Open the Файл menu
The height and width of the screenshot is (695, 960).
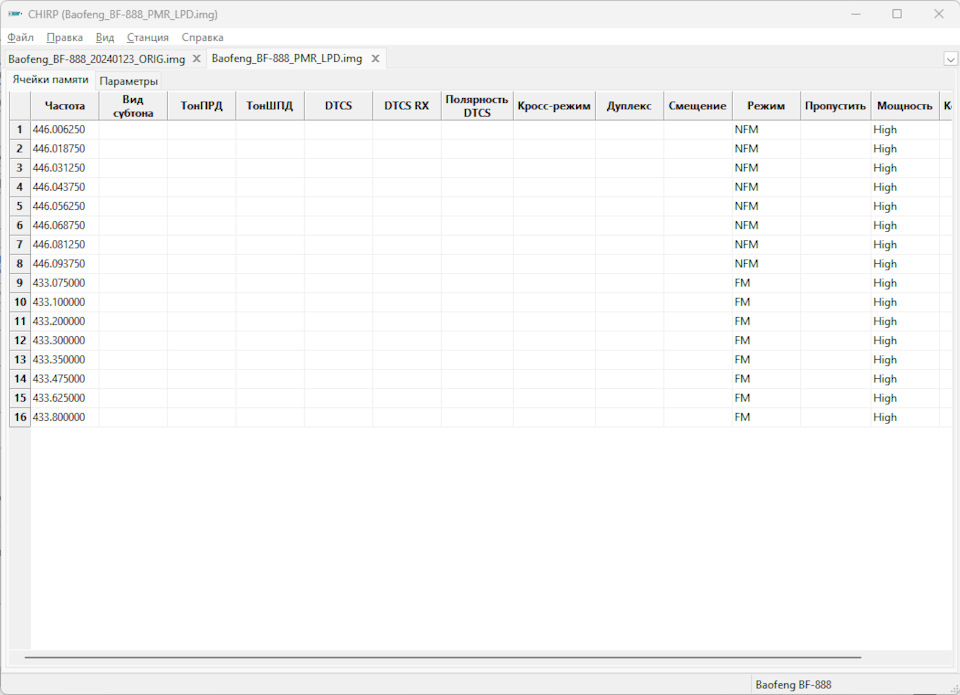[x=20, y=37]
